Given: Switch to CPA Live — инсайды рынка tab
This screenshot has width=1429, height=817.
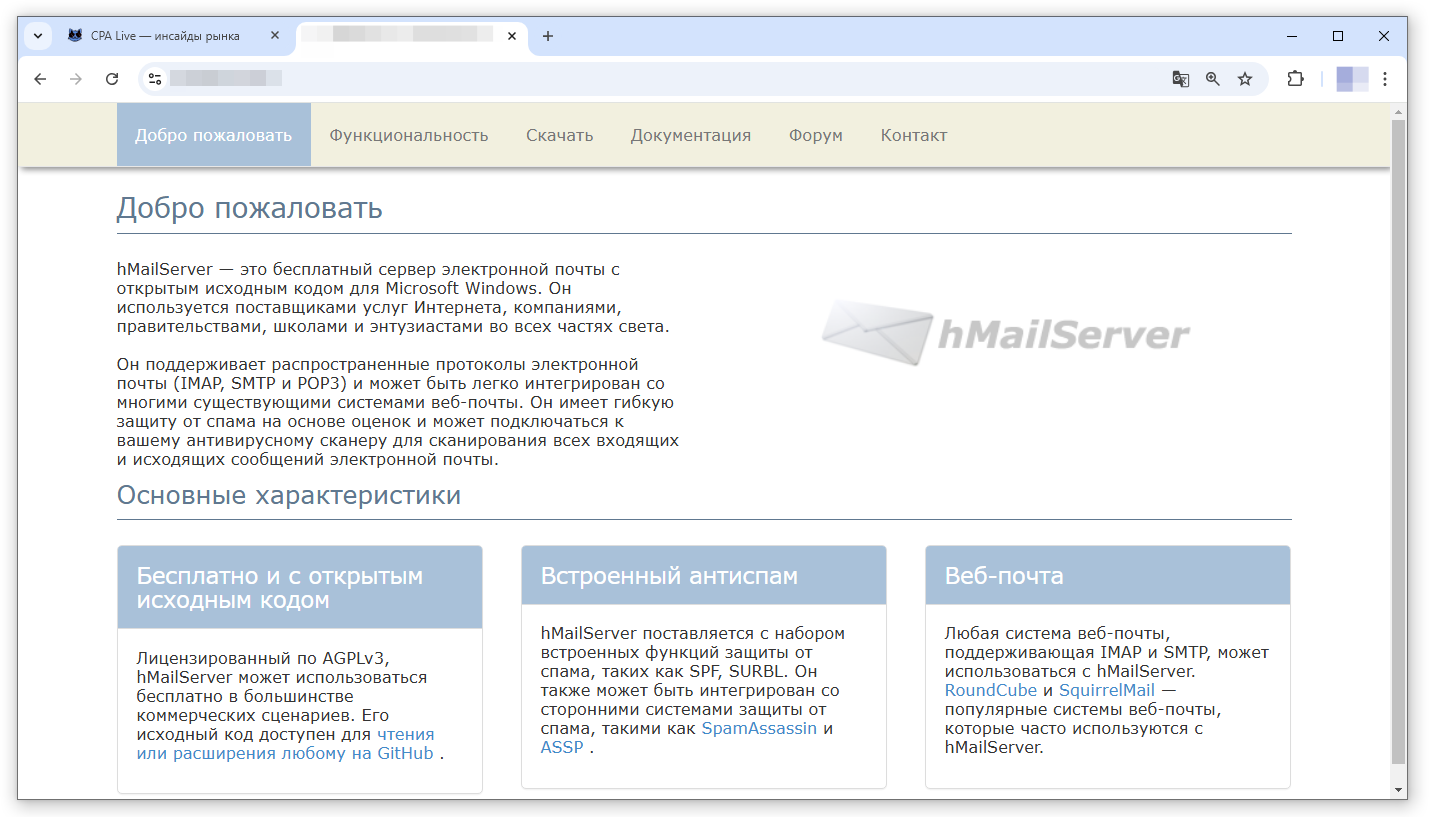Looking at the screenshot, I should (173, 36).
